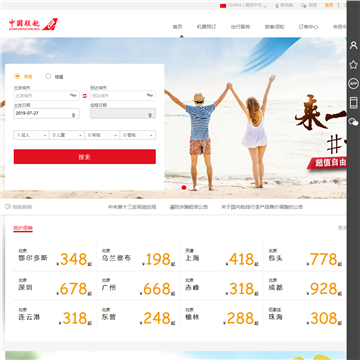Click the departure city input field
This screenshot has width=360, height=360.
[x=46, y=96]
